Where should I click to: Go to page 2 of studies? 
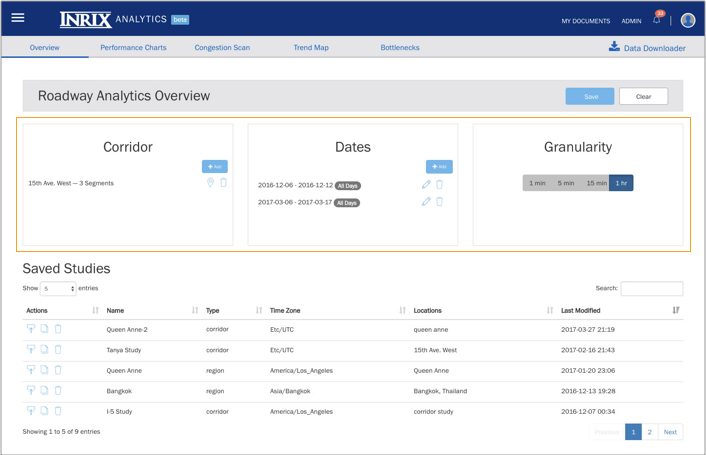pyautogui.click(x=649, y=432)
